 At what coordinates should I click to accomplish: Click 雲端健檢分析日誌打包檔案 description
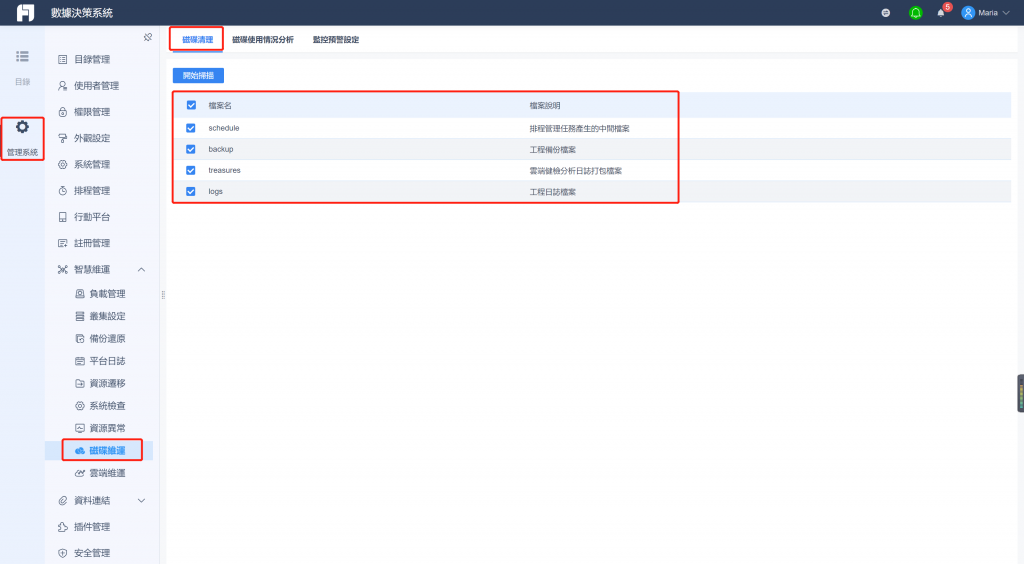point(575,171)
